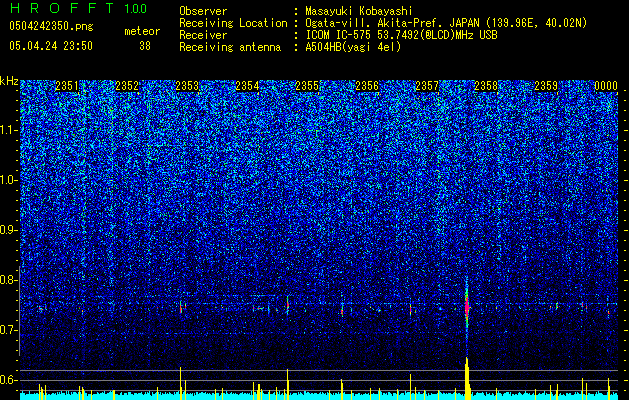Click the 2358 time marker

click(486, 86)
